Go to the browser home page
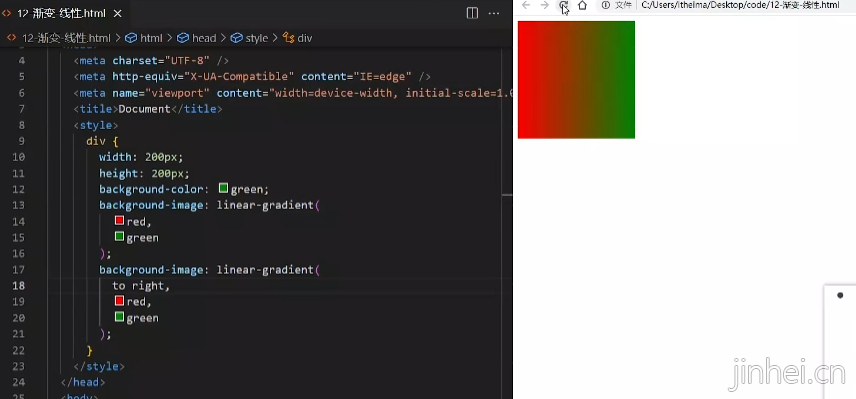Image resolution: width=856 pixels, height=399 pixels. click(582, 5)
